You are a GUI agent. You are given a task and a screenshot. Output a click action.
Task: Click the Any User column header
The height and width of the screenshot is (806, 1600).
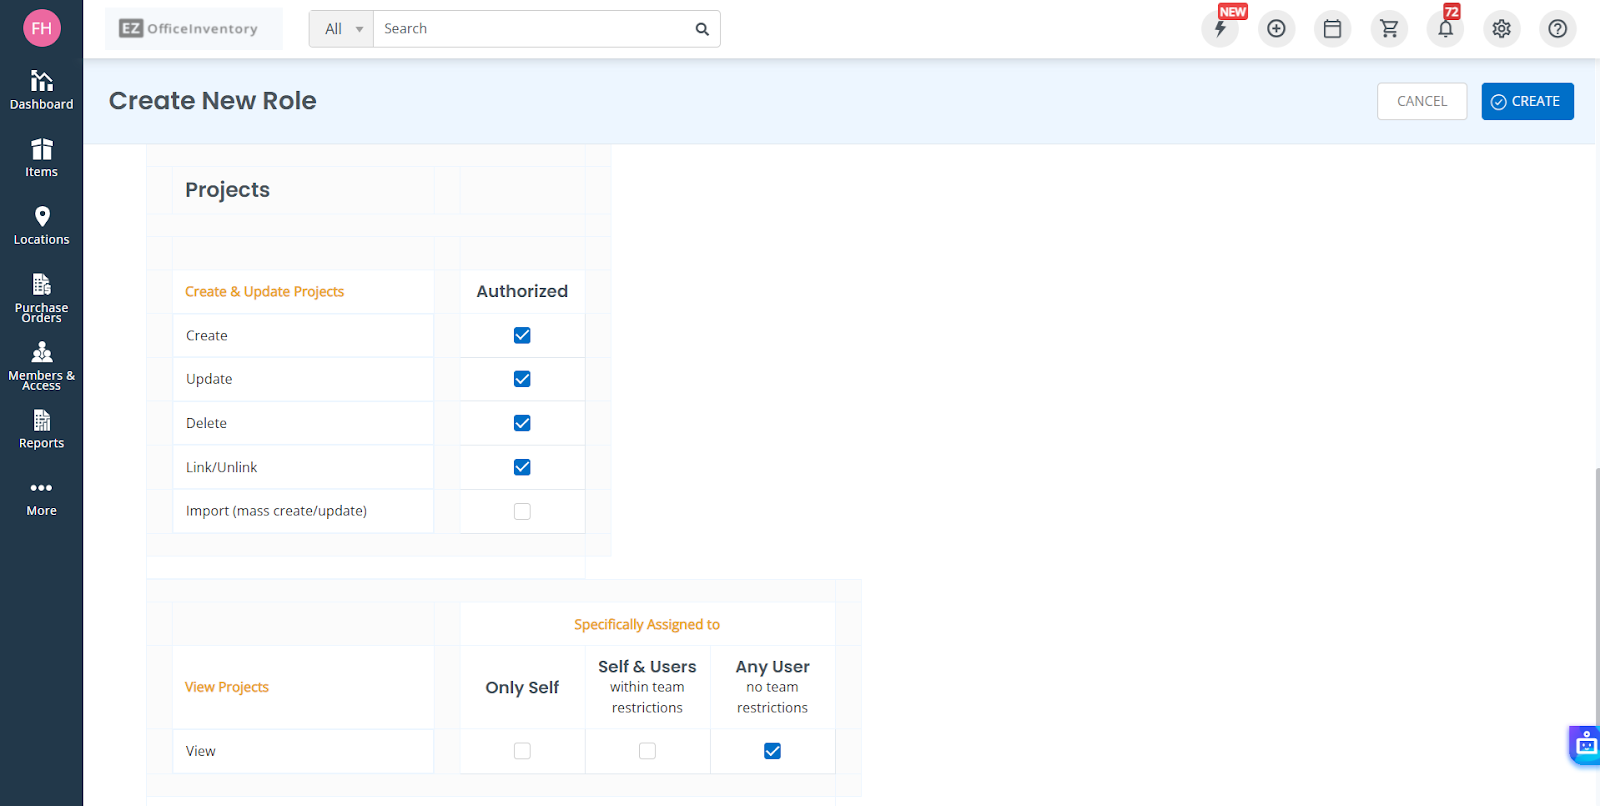[772, 667]
